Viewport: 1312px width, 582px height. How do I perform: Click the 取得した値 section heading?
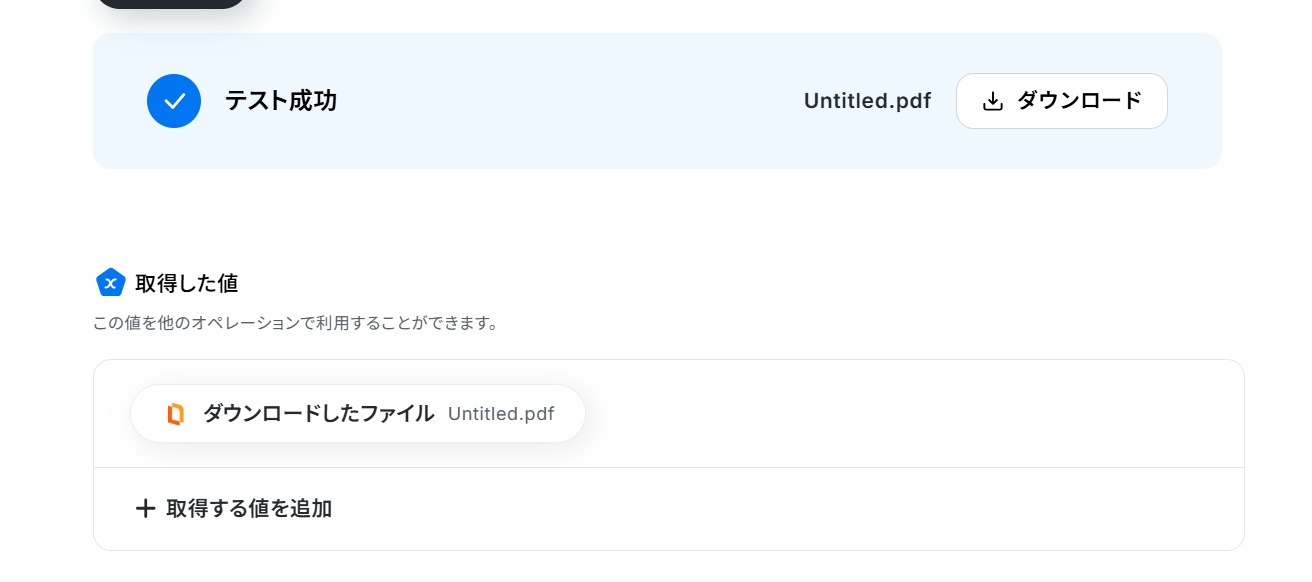point(186,283)
